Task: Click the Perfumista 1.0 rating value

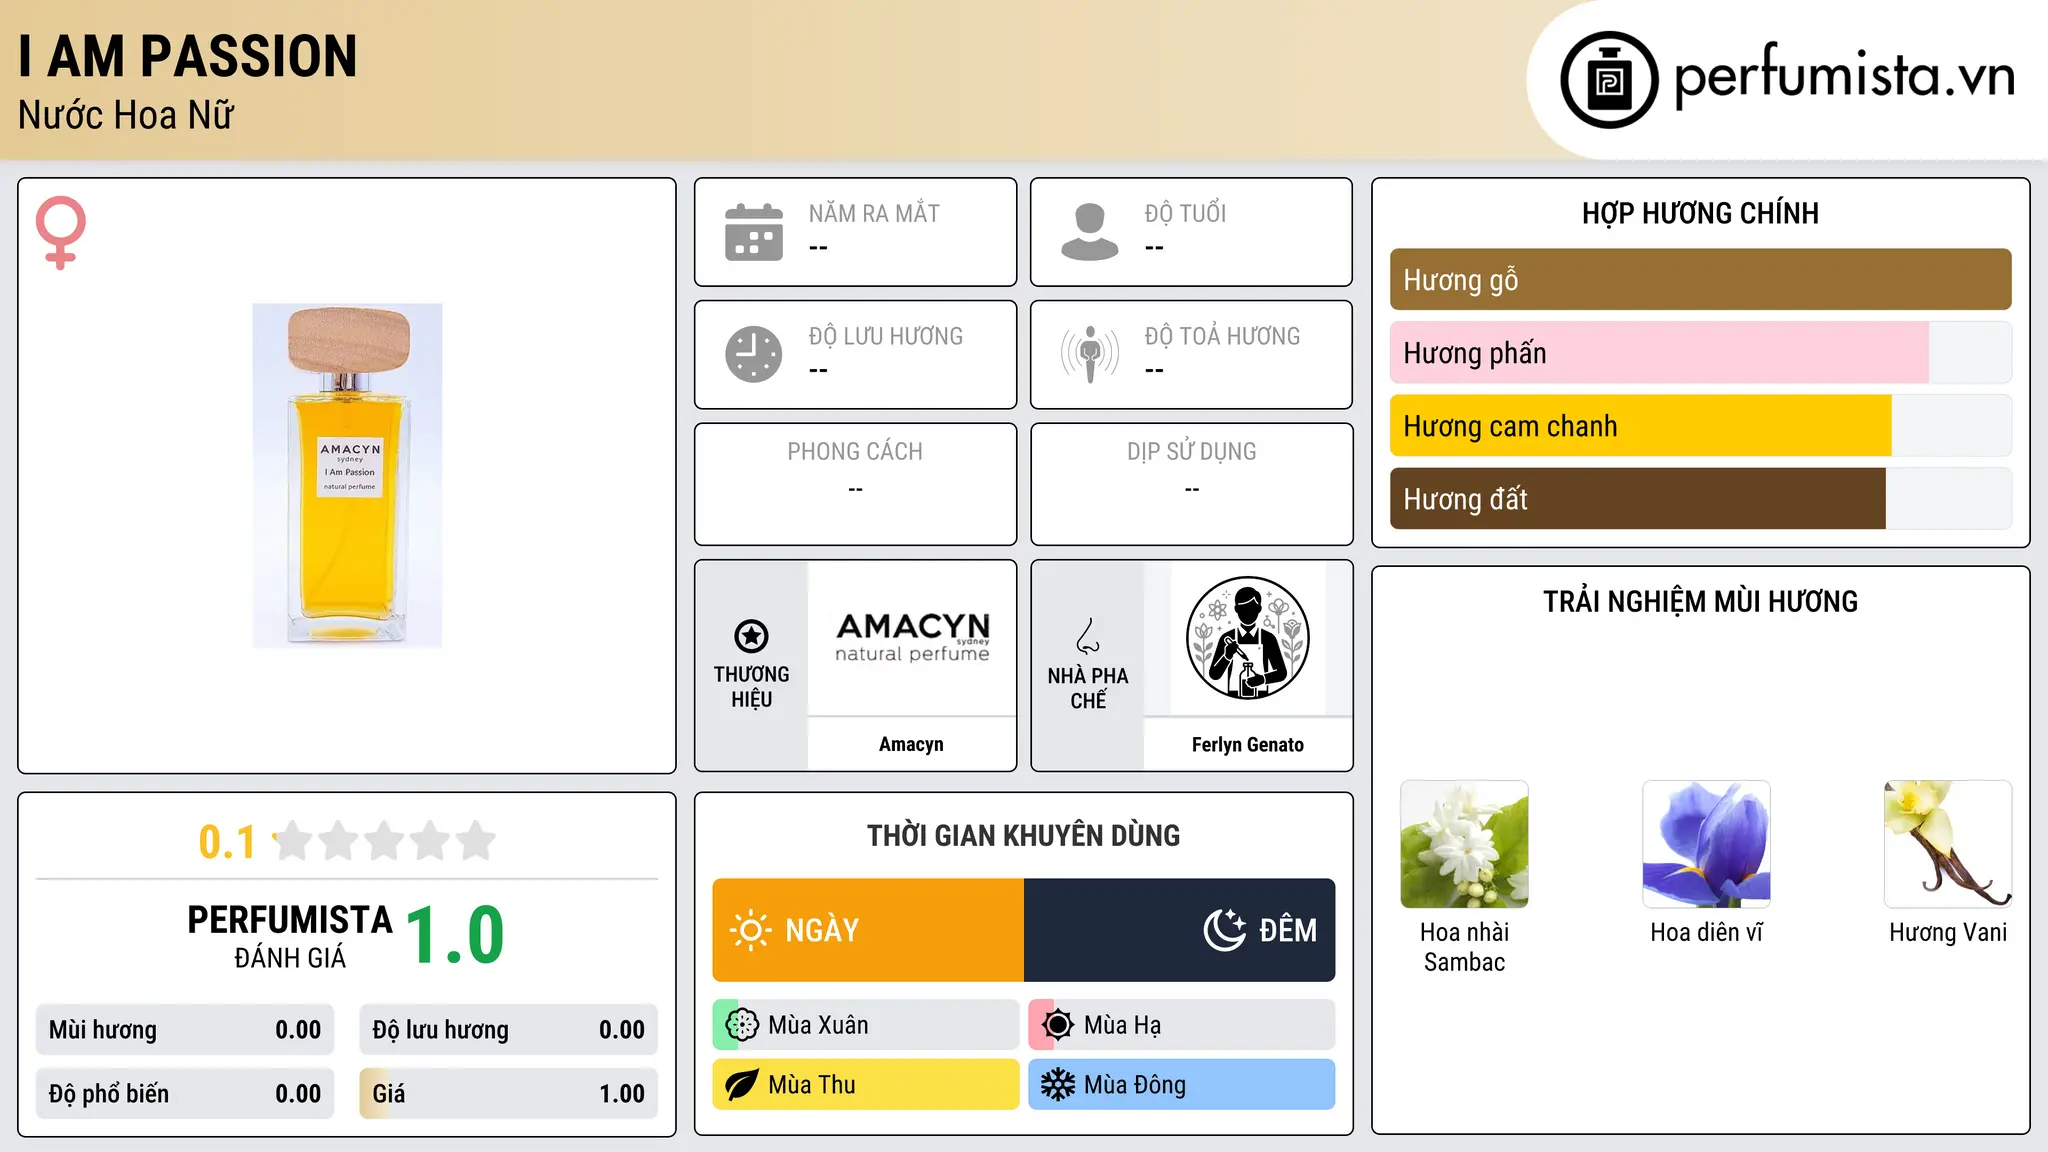Action: click(455, 935)
